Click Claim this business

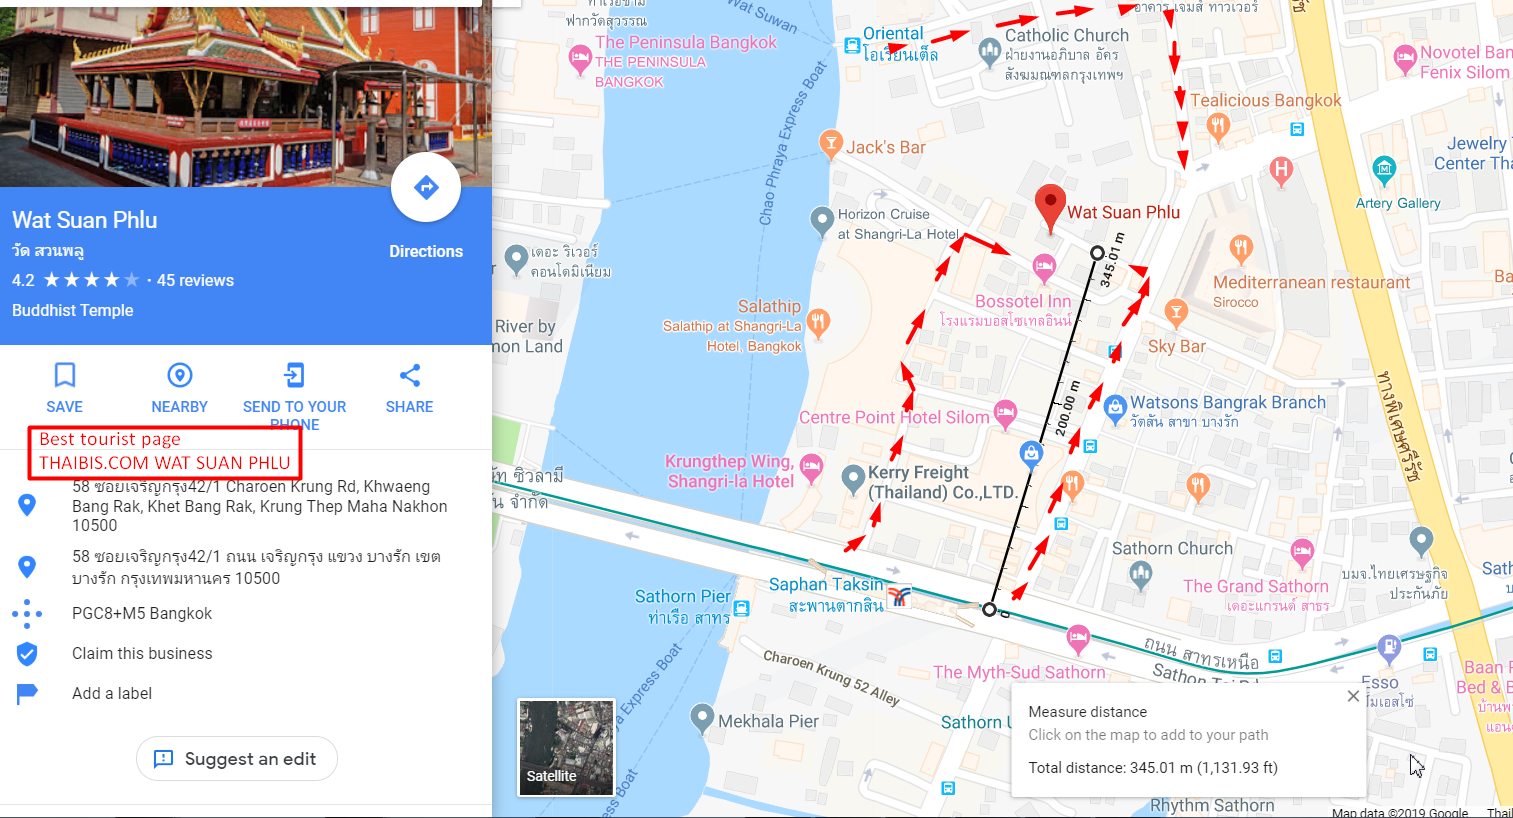click(142, 653)
